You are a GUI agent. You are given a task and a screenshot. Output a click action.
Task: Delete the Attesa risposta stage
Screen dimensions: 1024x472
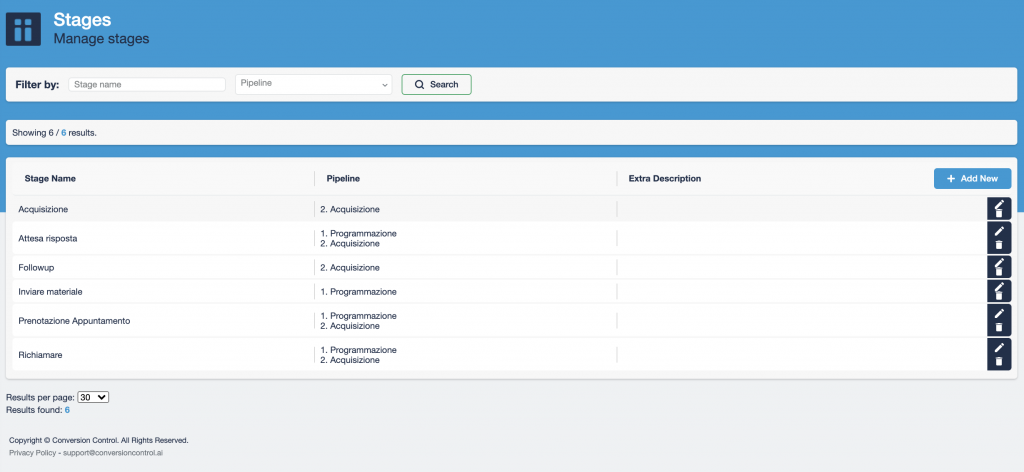pos(998,245)
